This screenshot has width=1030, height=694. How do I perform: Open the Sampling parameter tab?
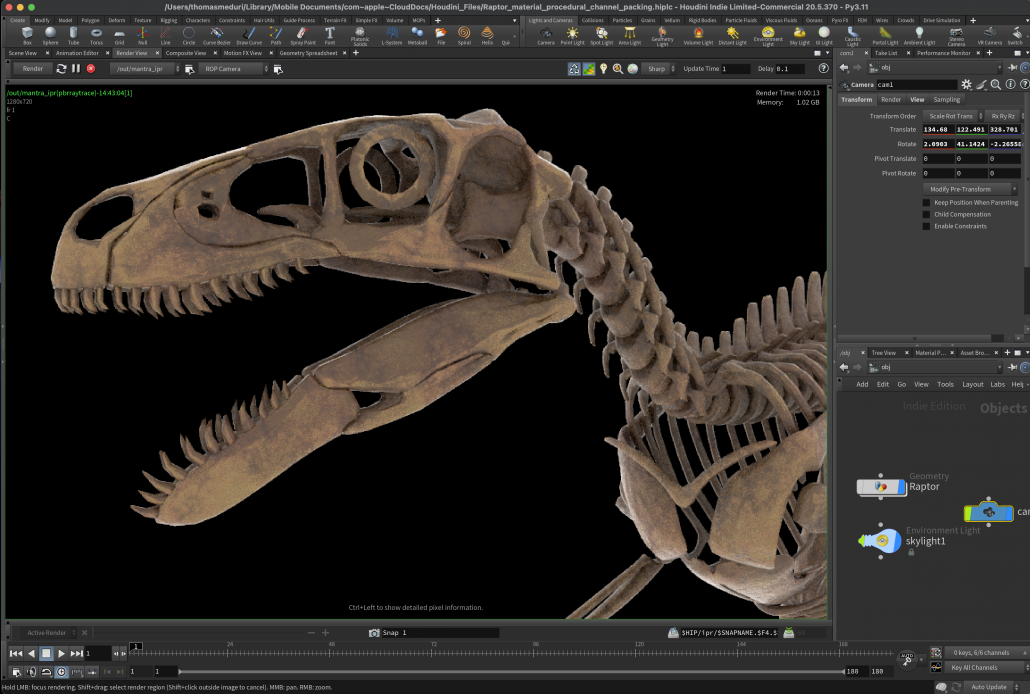click(x=946, y=100)
